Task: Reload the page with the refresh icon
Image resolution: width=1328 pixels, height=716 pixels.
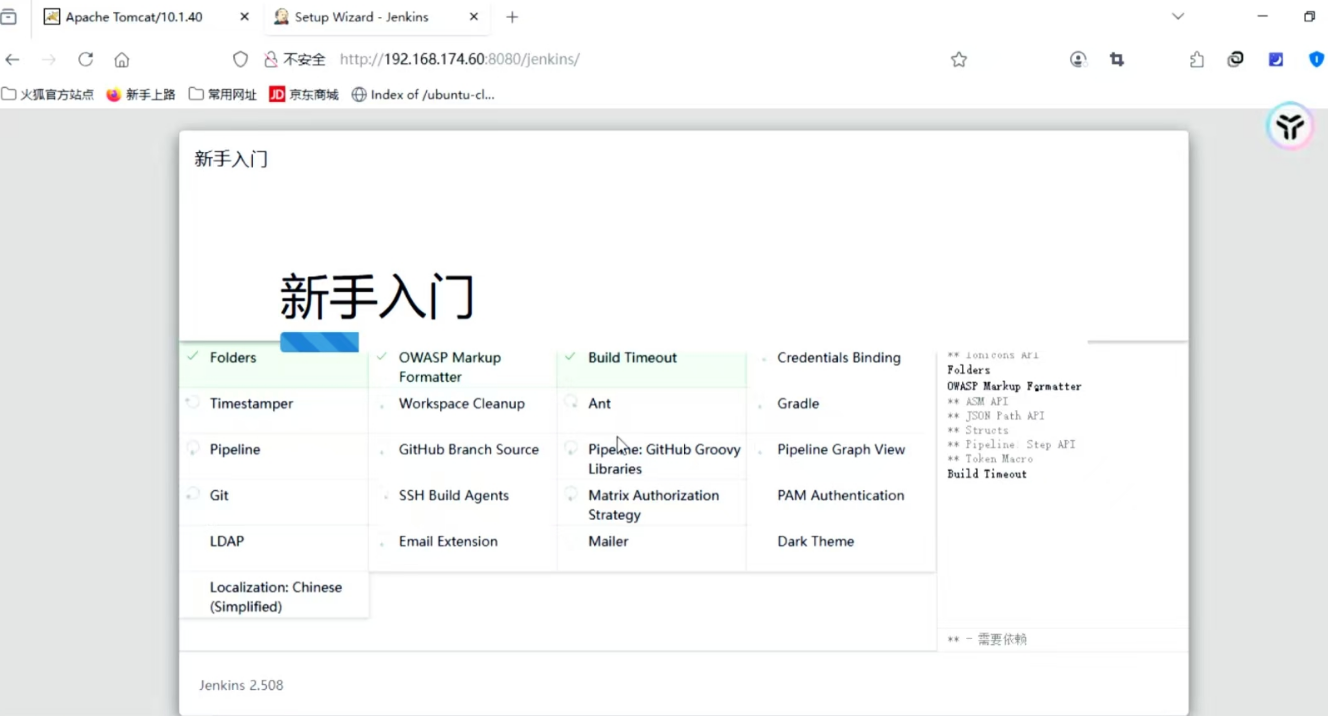Action: click(x=86, y=60)
